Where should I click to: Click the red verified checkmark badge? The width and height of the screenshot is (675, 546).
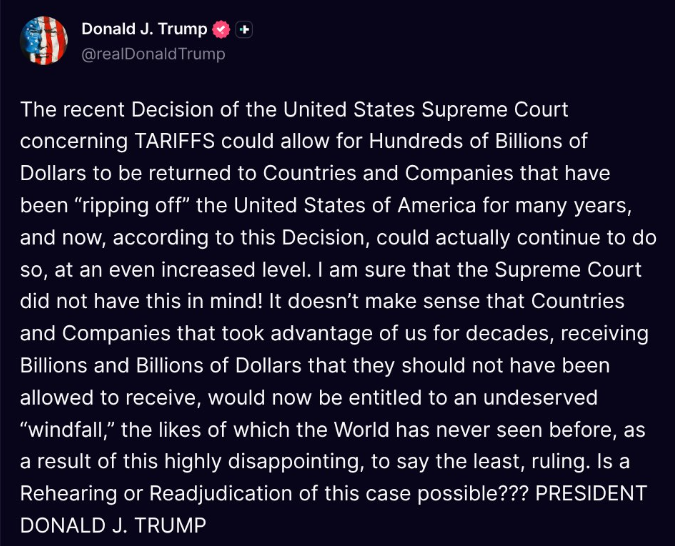222,30
